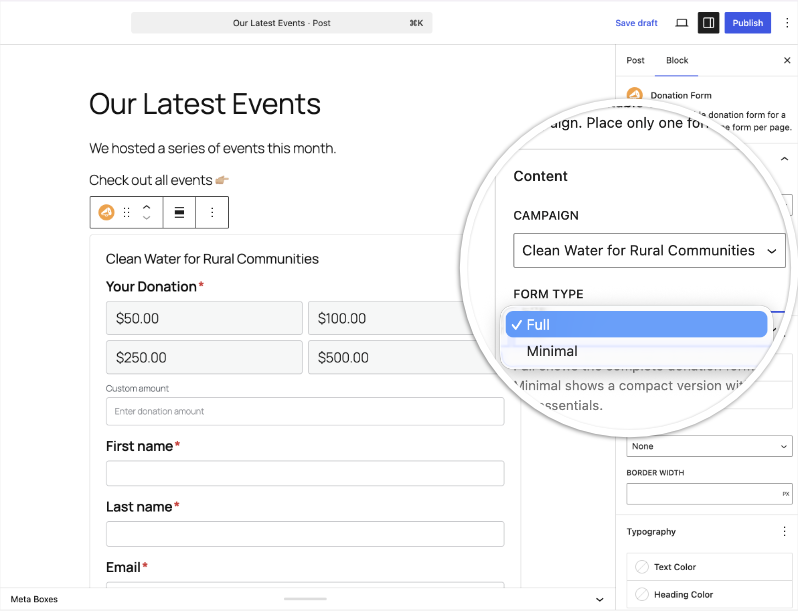Viewport: 798px width, 611px height.
Task: Toggle the settings sidebar icon
Action: tap(708, 23)
